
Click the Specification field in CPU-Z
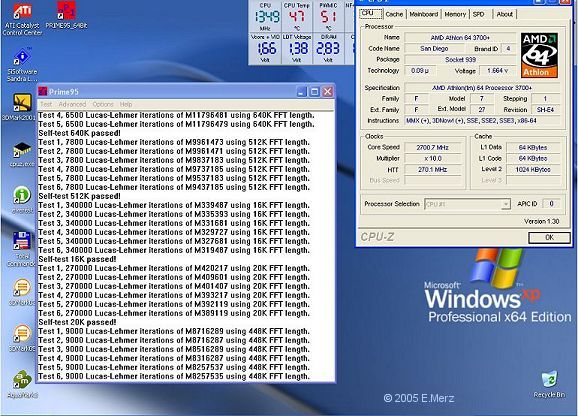click(482, 88)
